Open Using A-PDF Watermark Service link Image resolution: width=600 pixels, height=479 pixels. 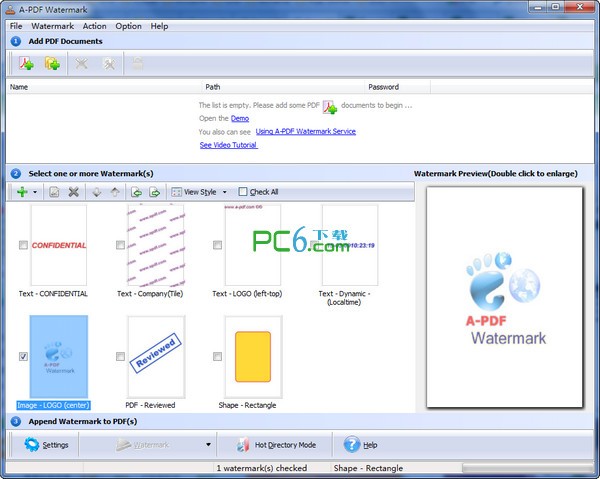click(x=306, y=132)
